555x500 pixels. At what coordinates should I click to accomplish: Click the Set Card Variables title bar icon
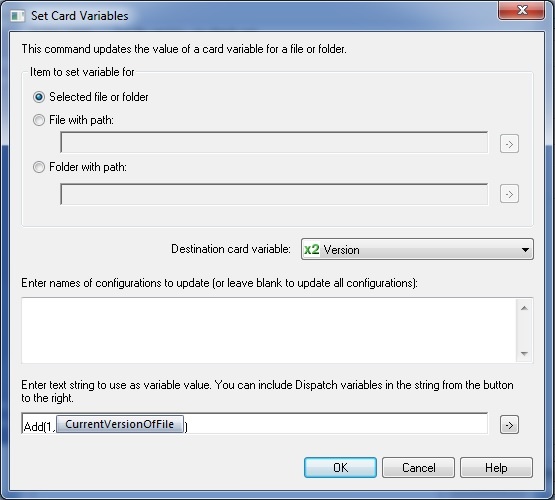point(17,16)
